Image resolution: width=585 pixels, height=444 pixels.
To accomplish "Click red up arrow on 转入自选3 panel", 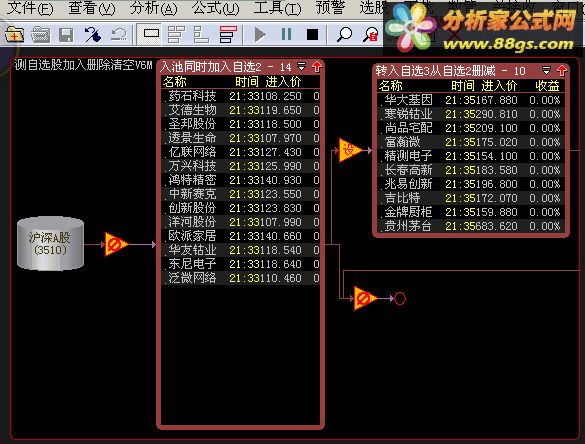I will 562,70.
